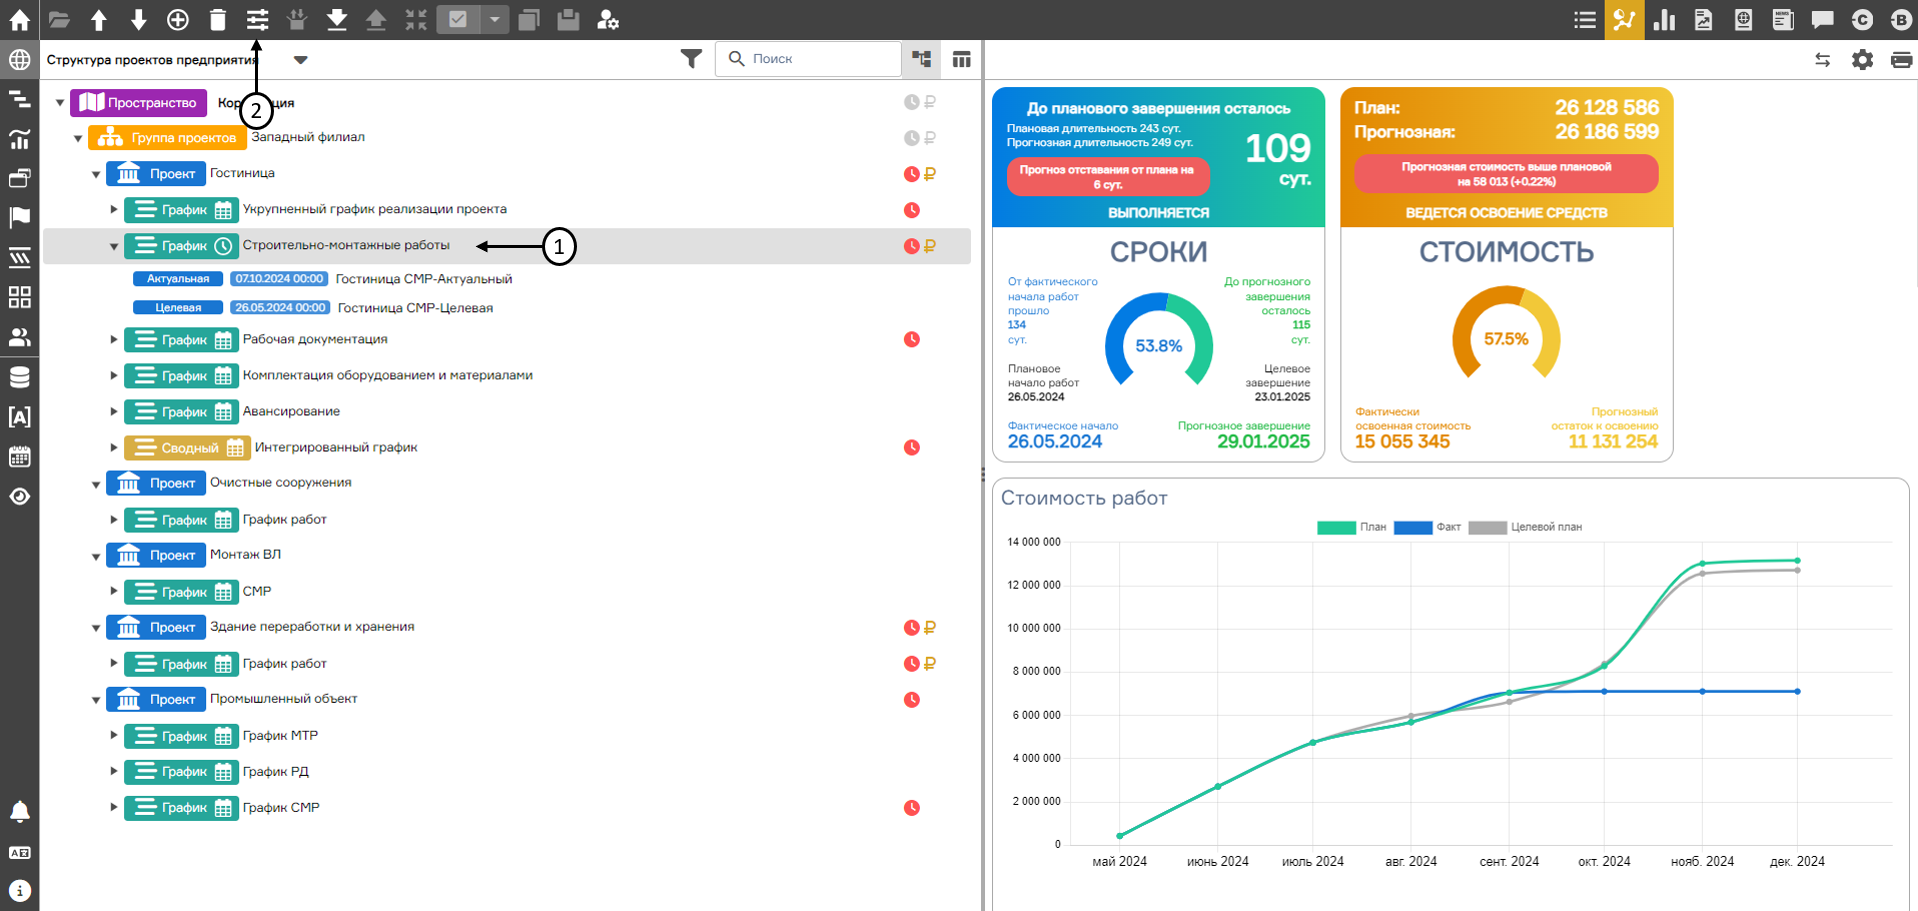Open comments speech bubble tab
The image size is (1918, 911).
pos(1822,19)
